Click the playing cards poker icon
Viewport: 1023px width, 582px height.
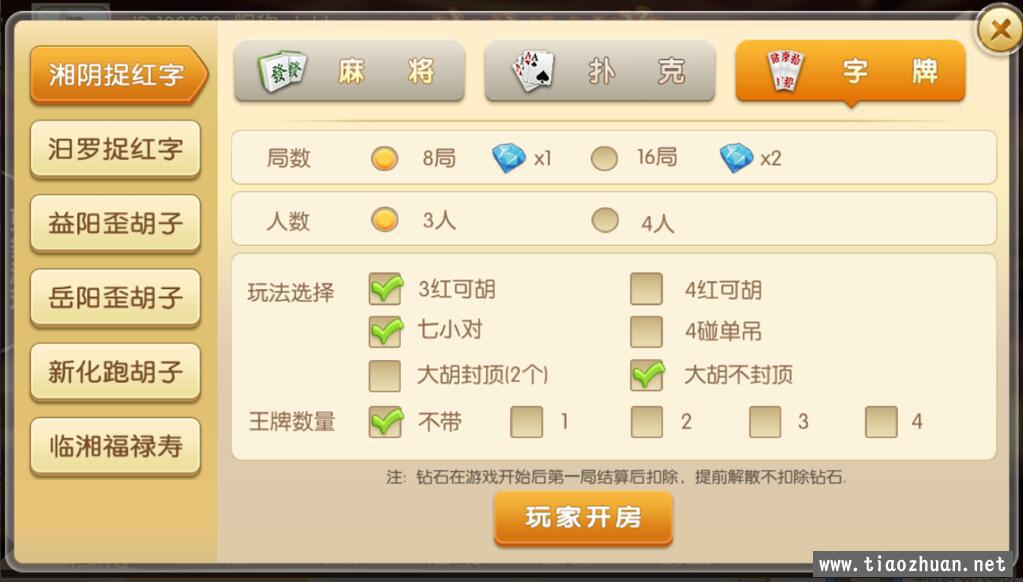coord(534,70)
